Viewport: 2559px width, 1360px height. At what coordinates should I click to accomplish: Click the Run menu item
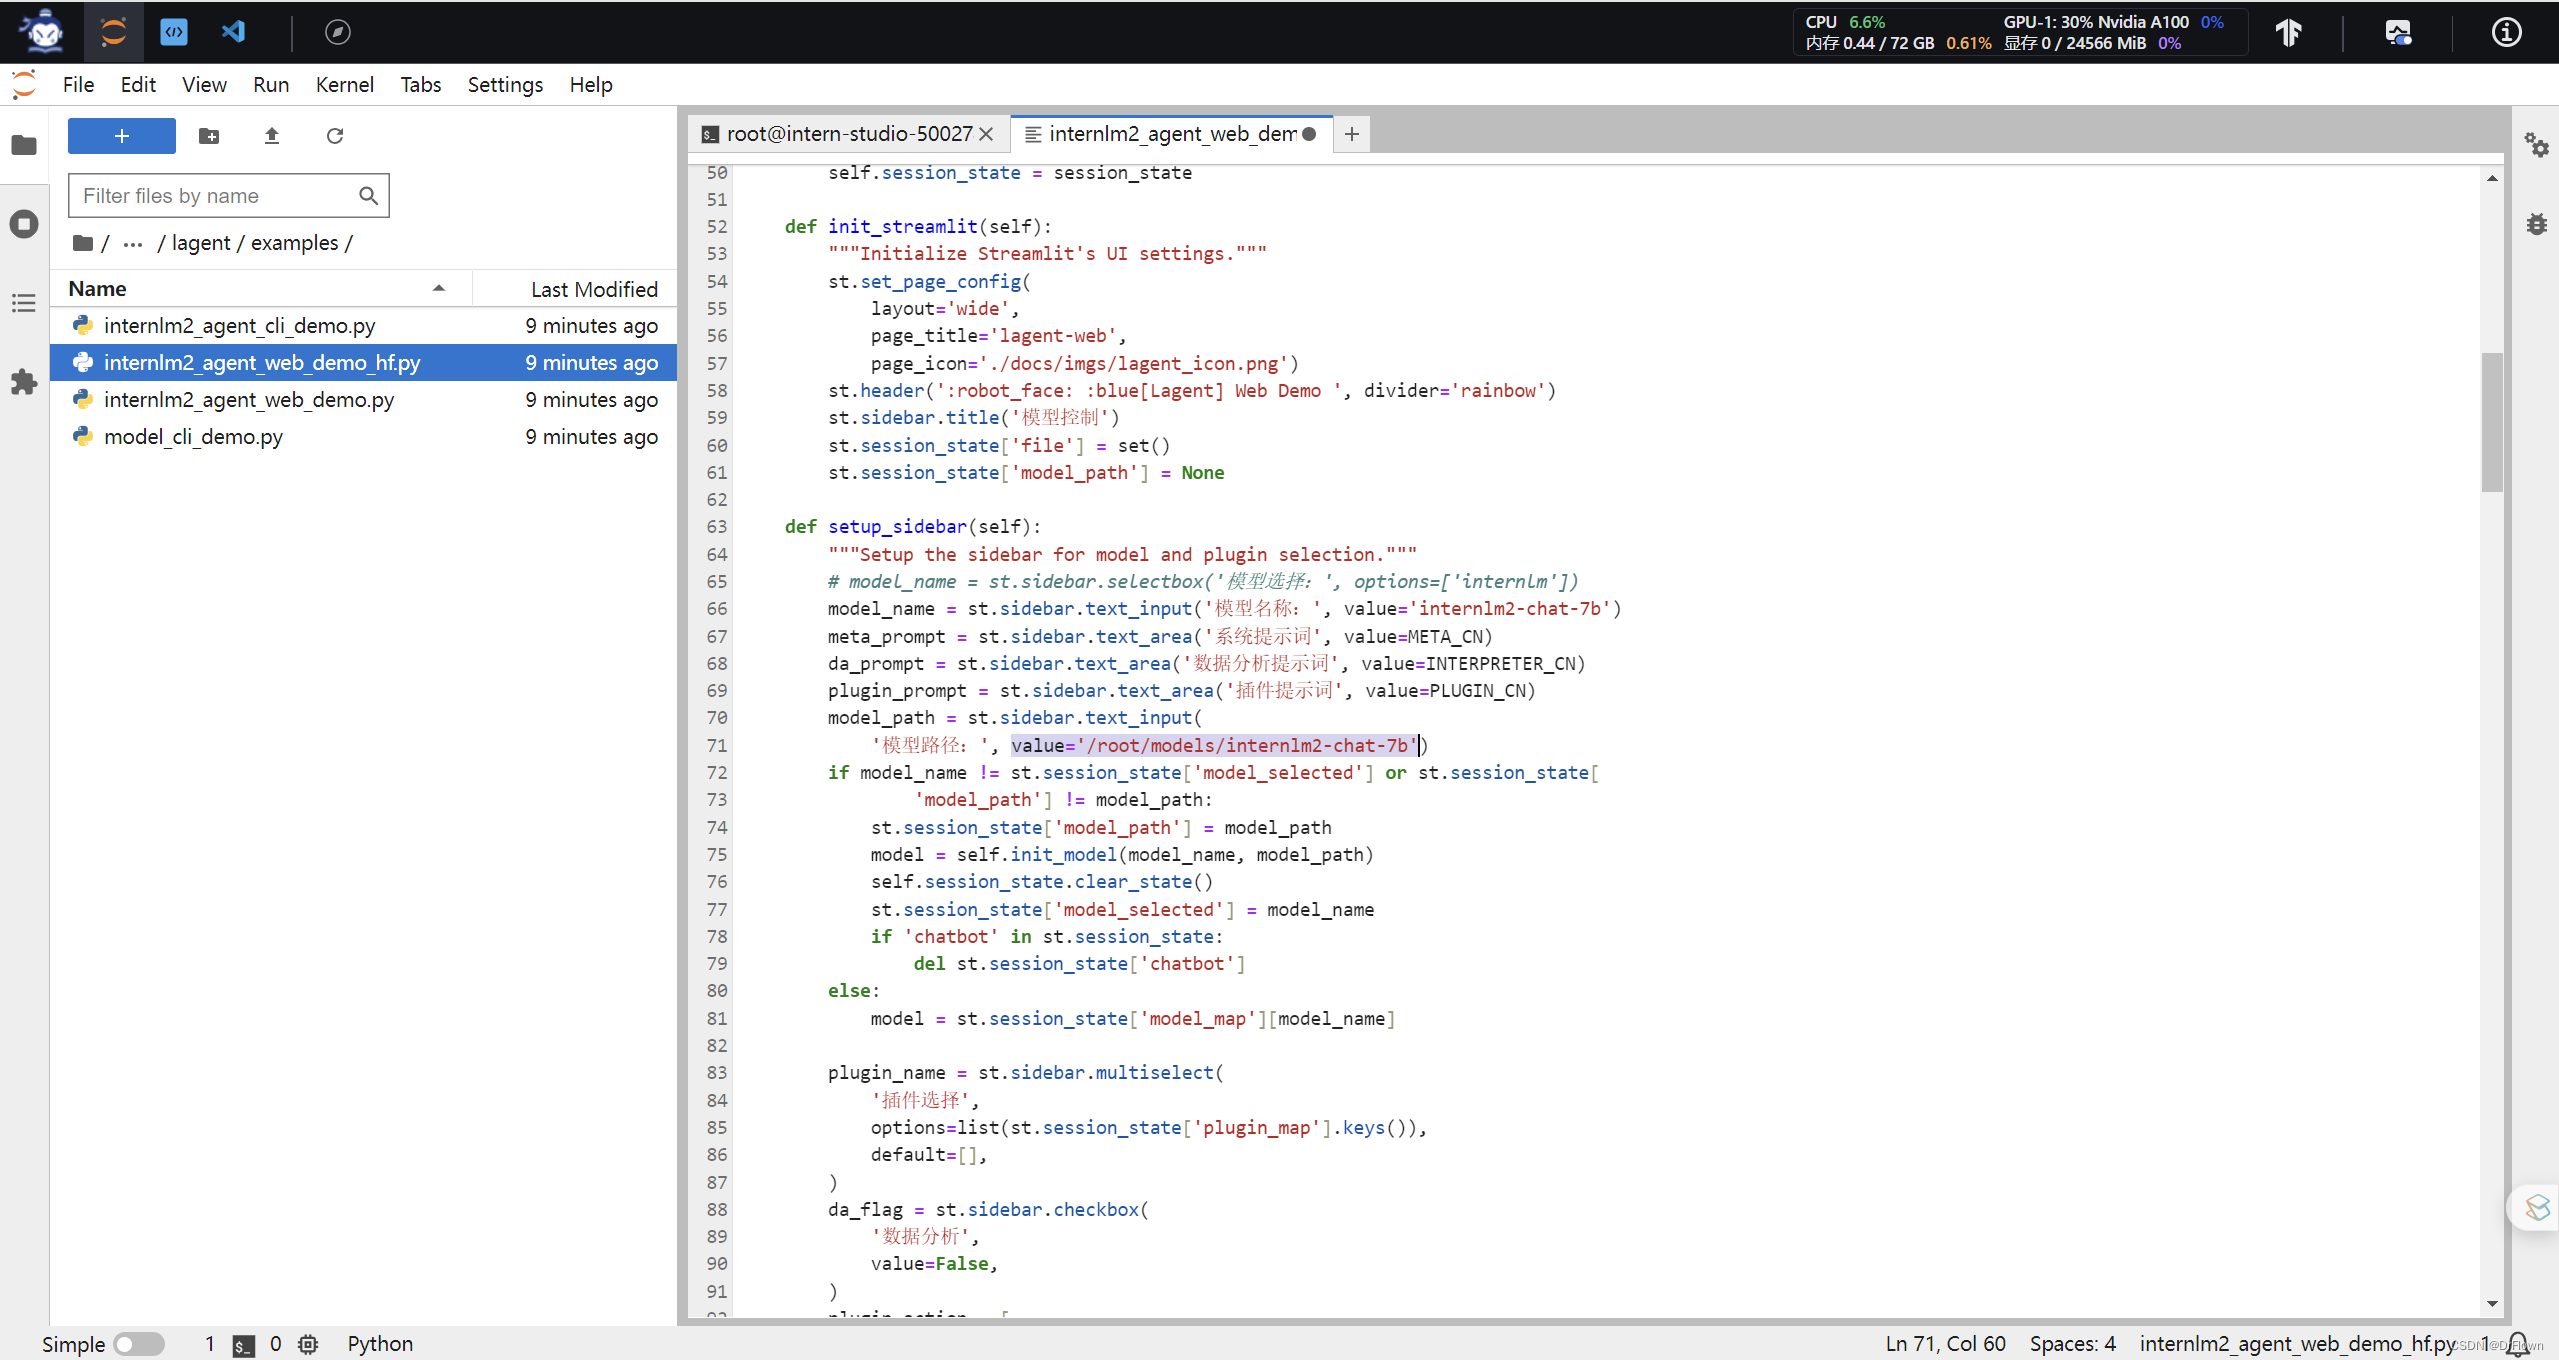point(269,85)
